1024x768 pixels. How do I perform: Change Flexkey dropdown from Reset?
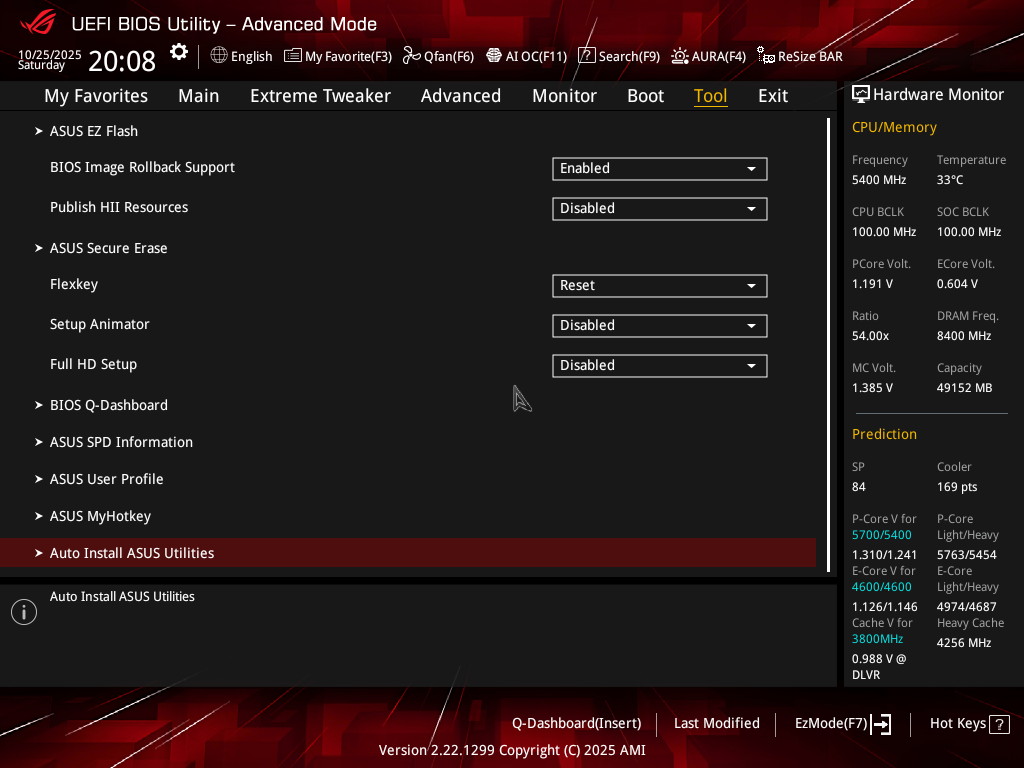click(659, 286)
